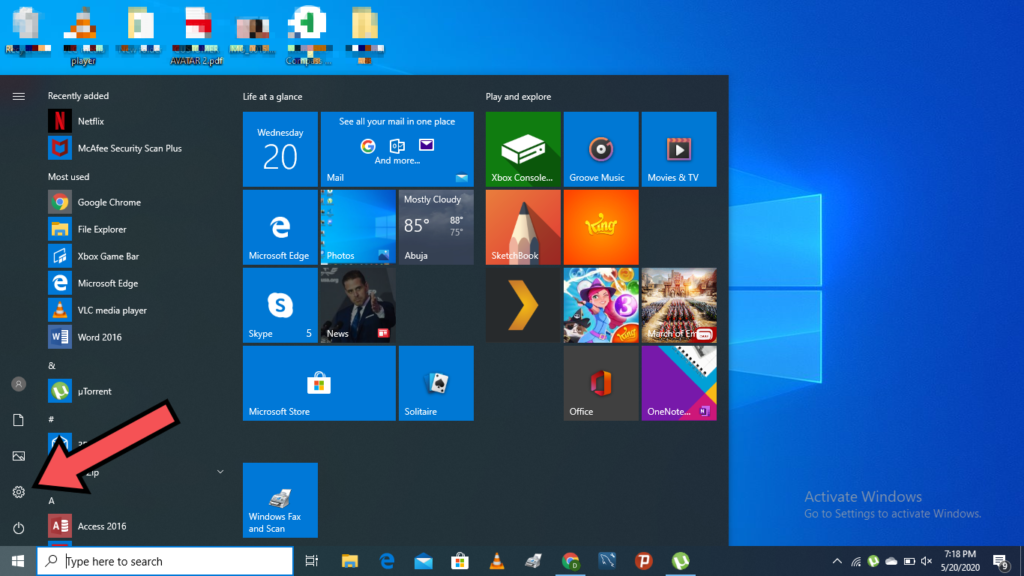The width and height of the screenshot is (1024, 576).
Task: Open File Explorer in app list
Action: click(x=137, y=229)
